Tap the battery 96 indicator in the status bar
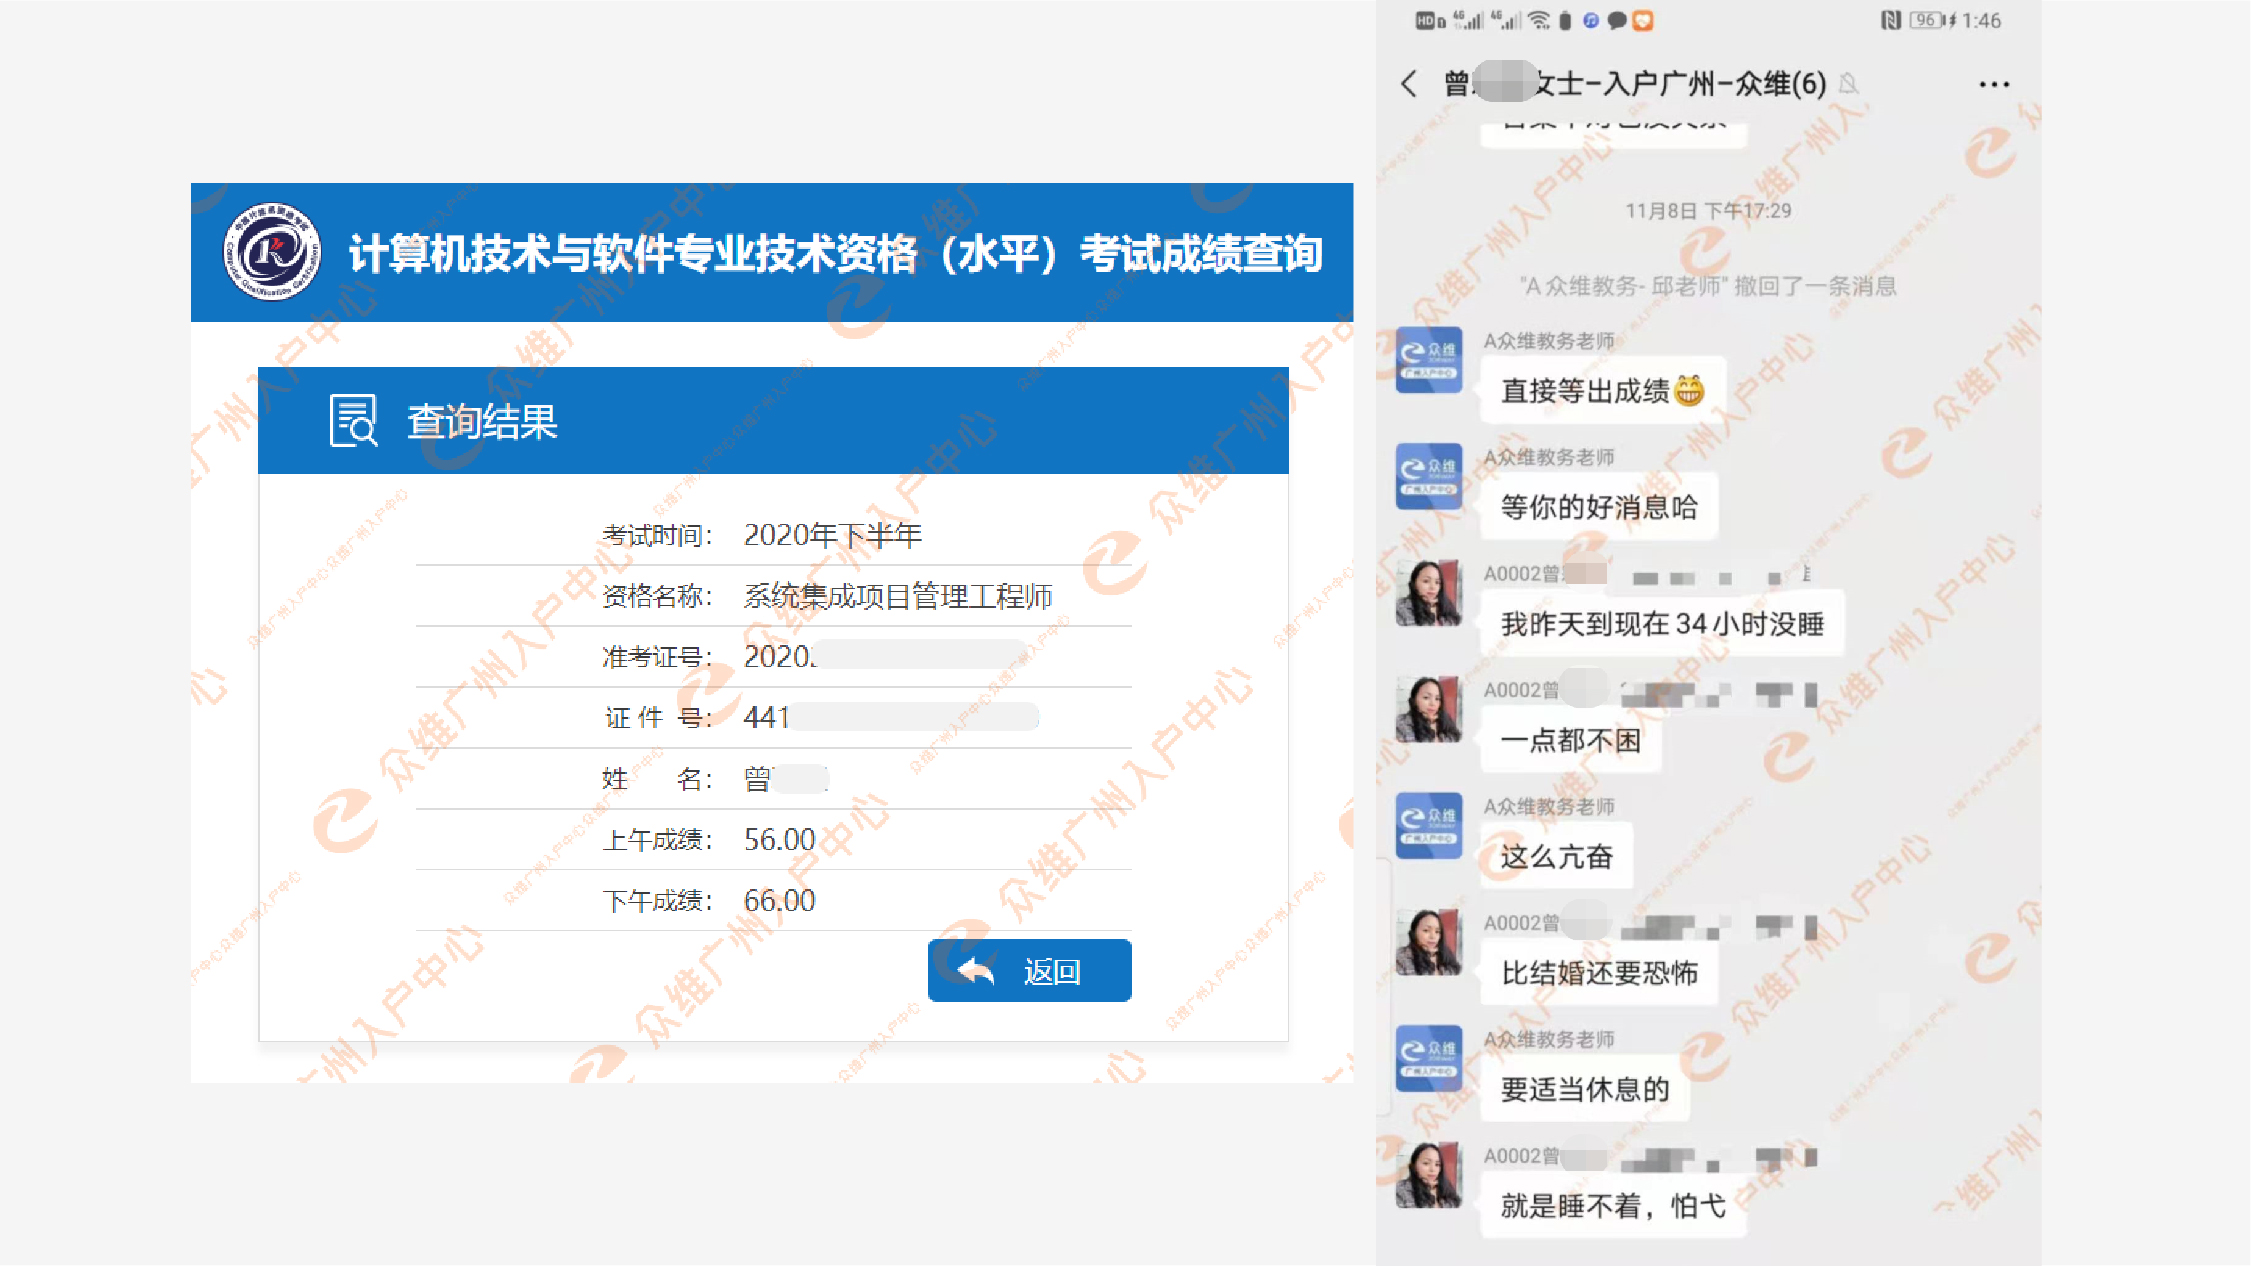Viewport: 2251px width, 1266px height. pyautogui.click(x=1927, y=20)
